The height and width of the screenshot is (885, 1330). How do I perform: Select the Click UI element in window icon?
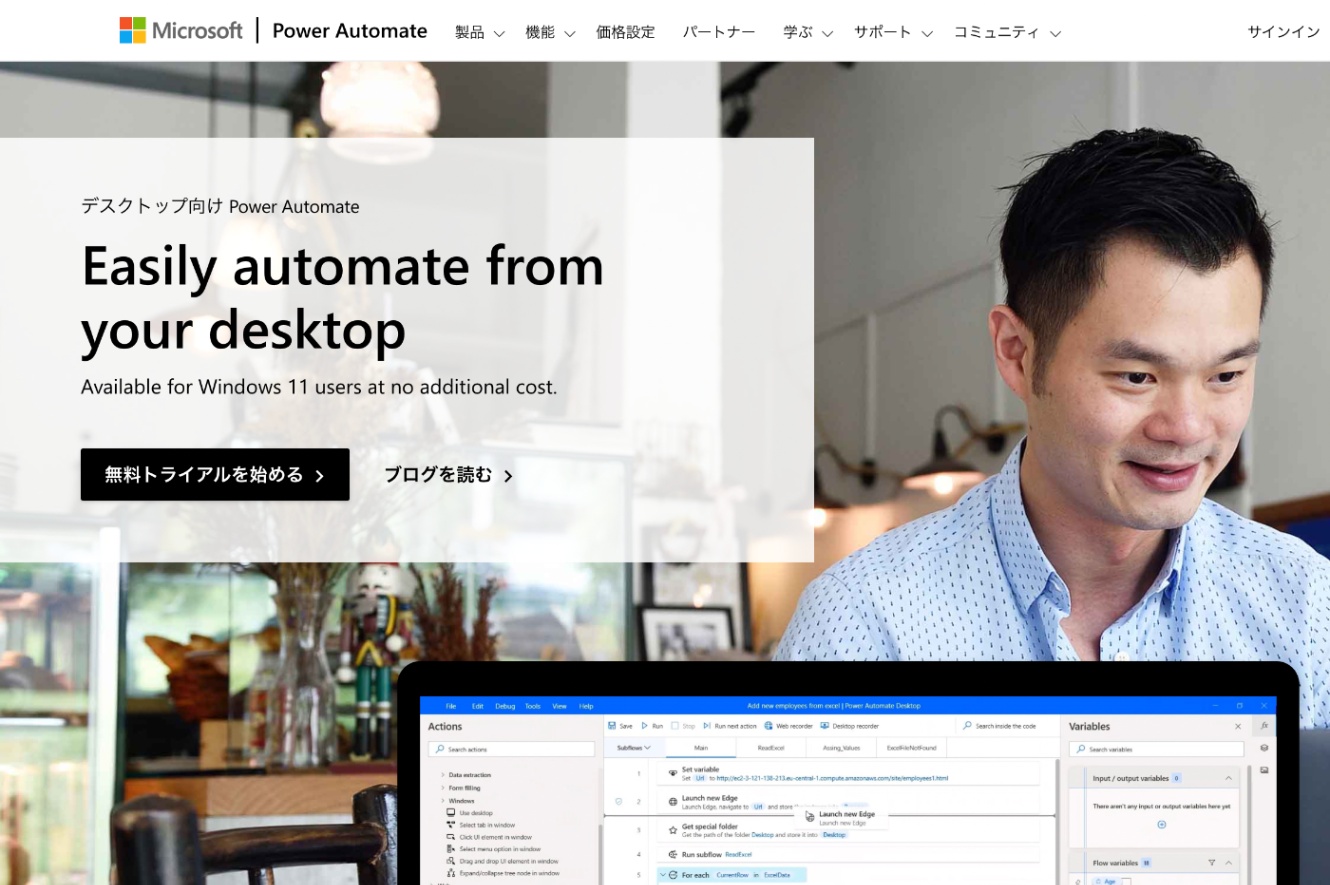click(x=451, y=837)
